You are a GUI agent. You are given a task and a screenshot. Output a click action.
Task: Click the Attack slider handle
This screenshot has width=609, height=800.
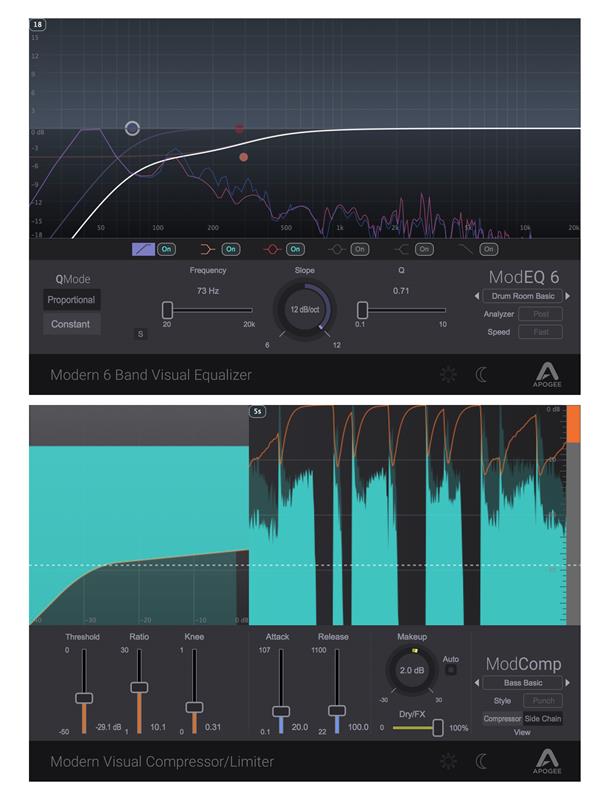pyautogui.click(x=281, y=711)
